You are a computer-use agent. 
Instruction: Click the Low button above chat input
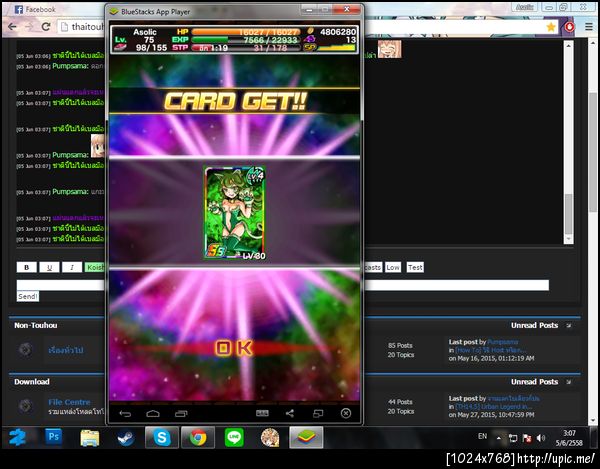point(393,267)
